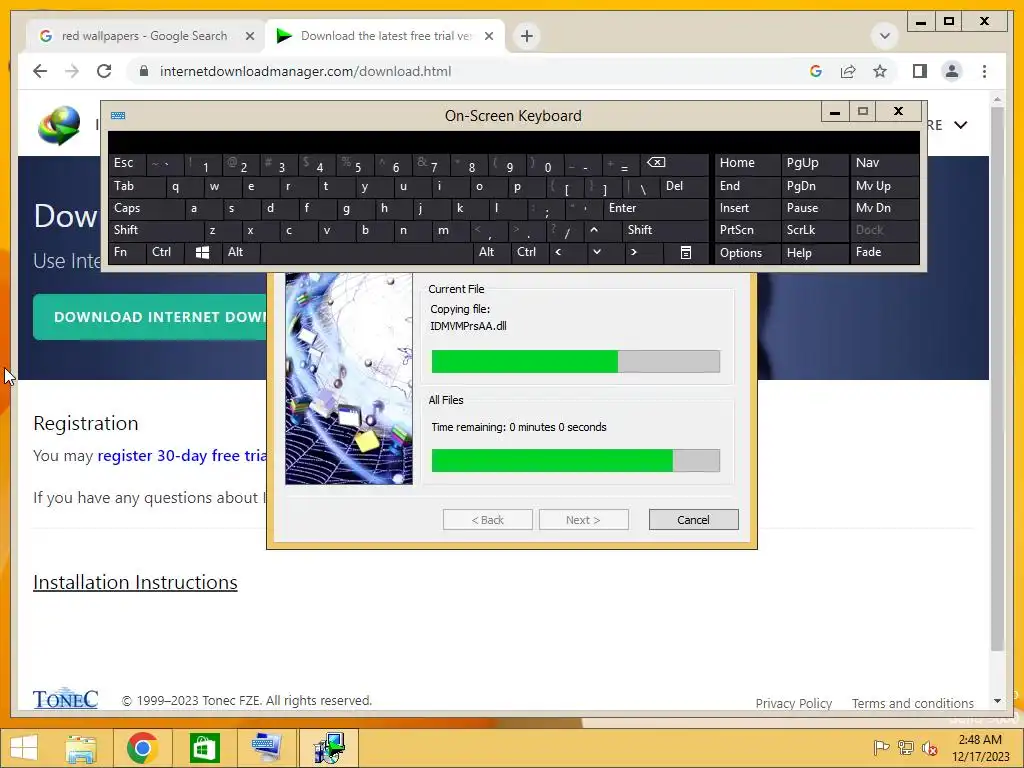Open the Terms and conditions link
The width and height of the screenshot is (1024, 768).
pyautogui.click(x=912, y=703)
